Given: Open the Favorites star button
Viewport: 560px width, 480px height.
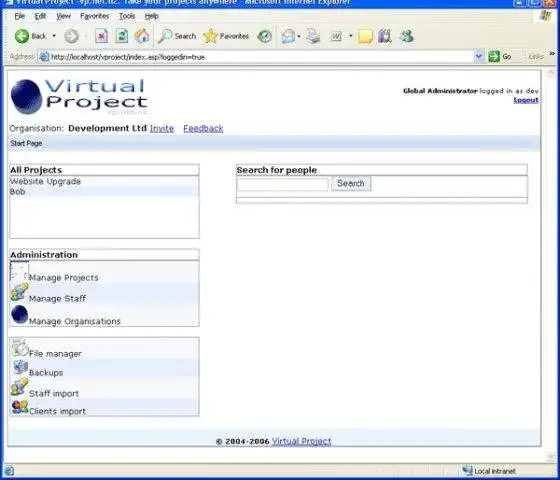Looking at the screenshot, I should [210, 36].
